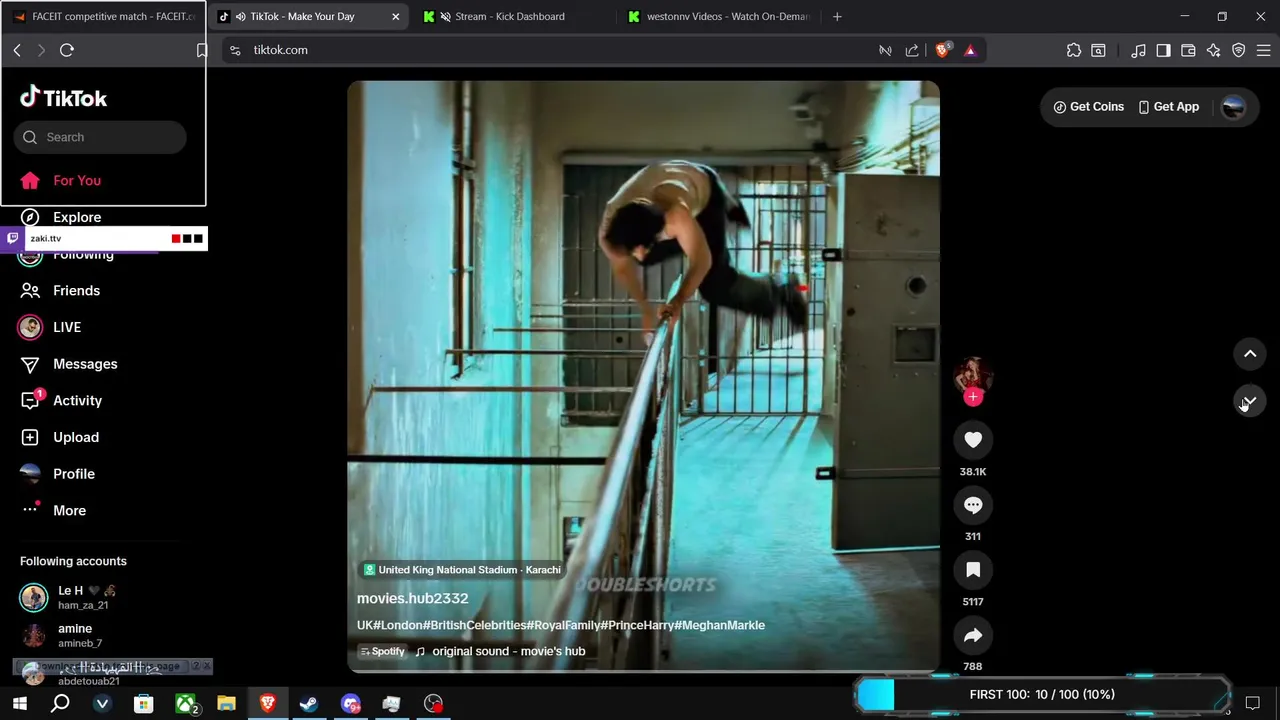The height and width of the screenshot is (720, 1280).
Task: Focus the TikTok Search field
Action: coord(100,137)
